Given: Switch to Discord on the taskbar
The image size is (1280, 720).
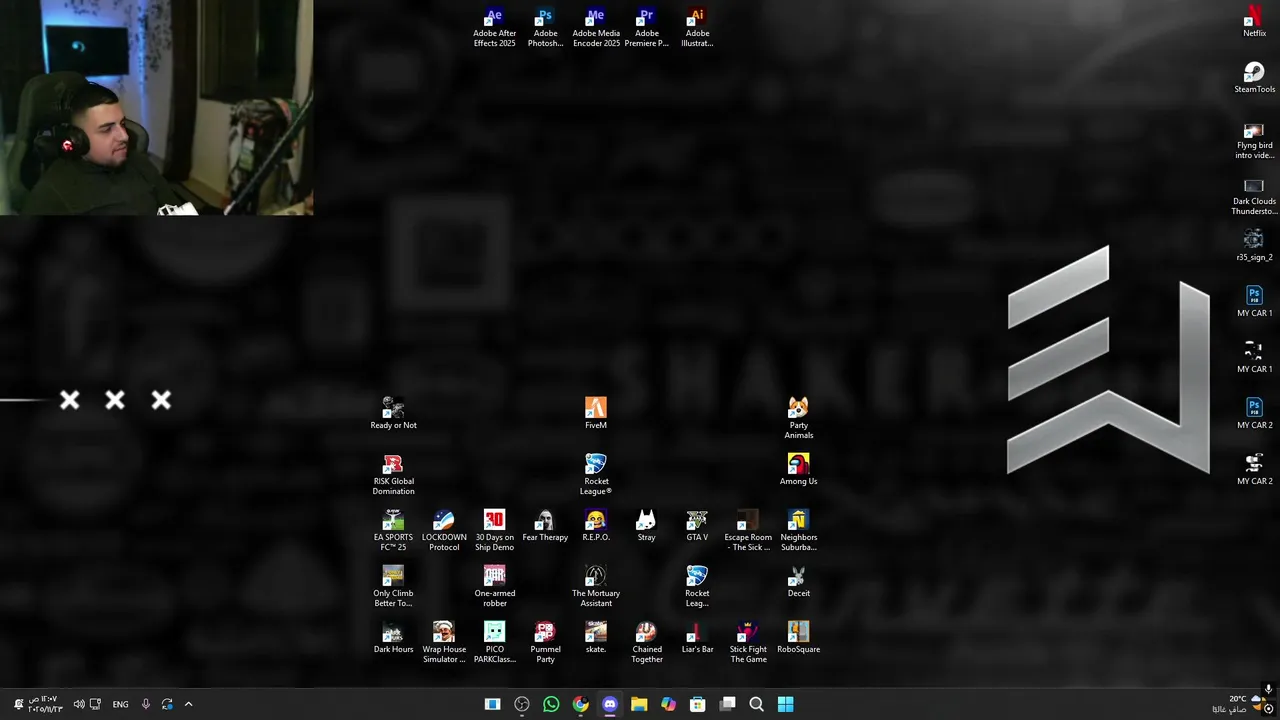Looking at the screenshot, I should point(610,704).
